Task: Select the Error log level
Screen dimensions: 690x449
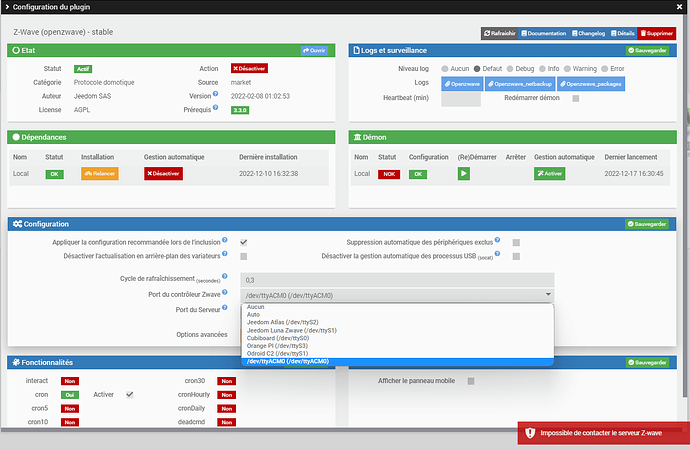Action: point(605,69)
